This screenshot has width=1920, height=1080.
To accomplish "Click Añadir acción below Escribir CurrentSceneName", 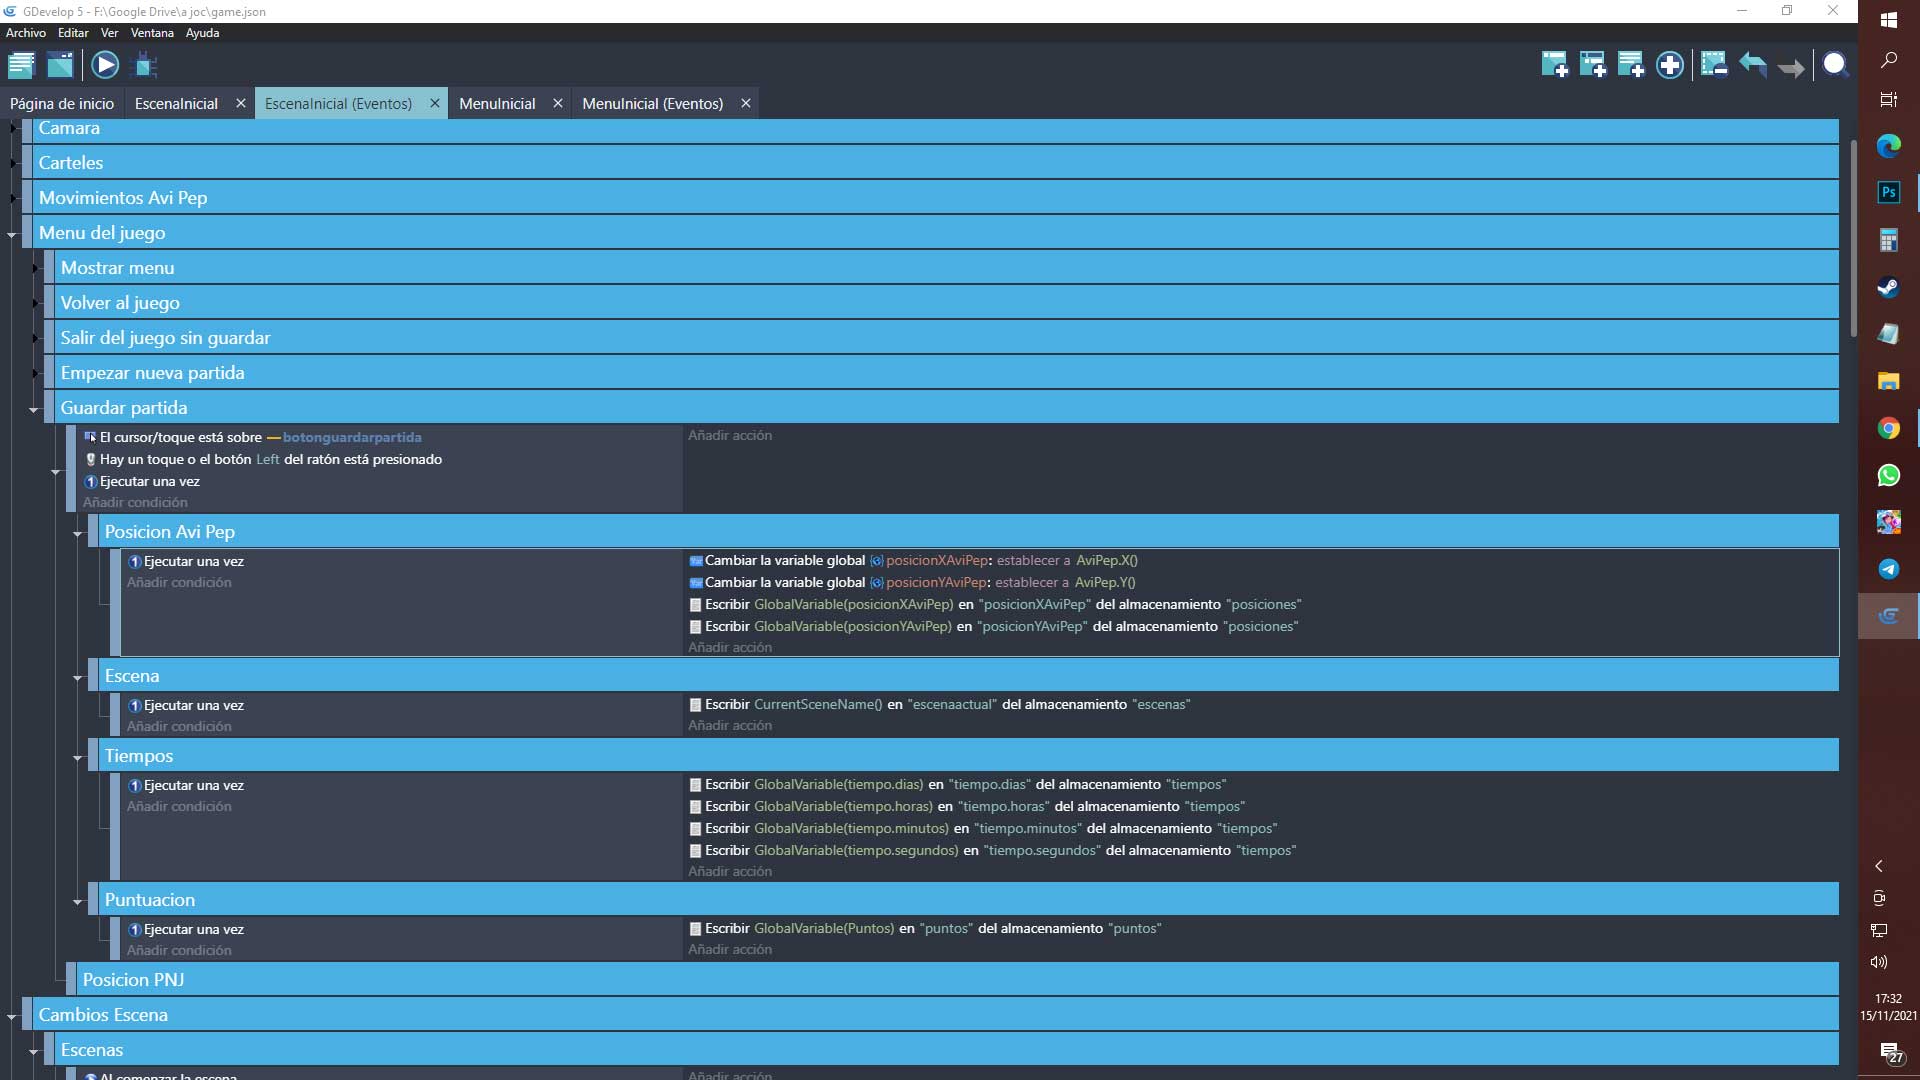I will (x=730, y=726).
